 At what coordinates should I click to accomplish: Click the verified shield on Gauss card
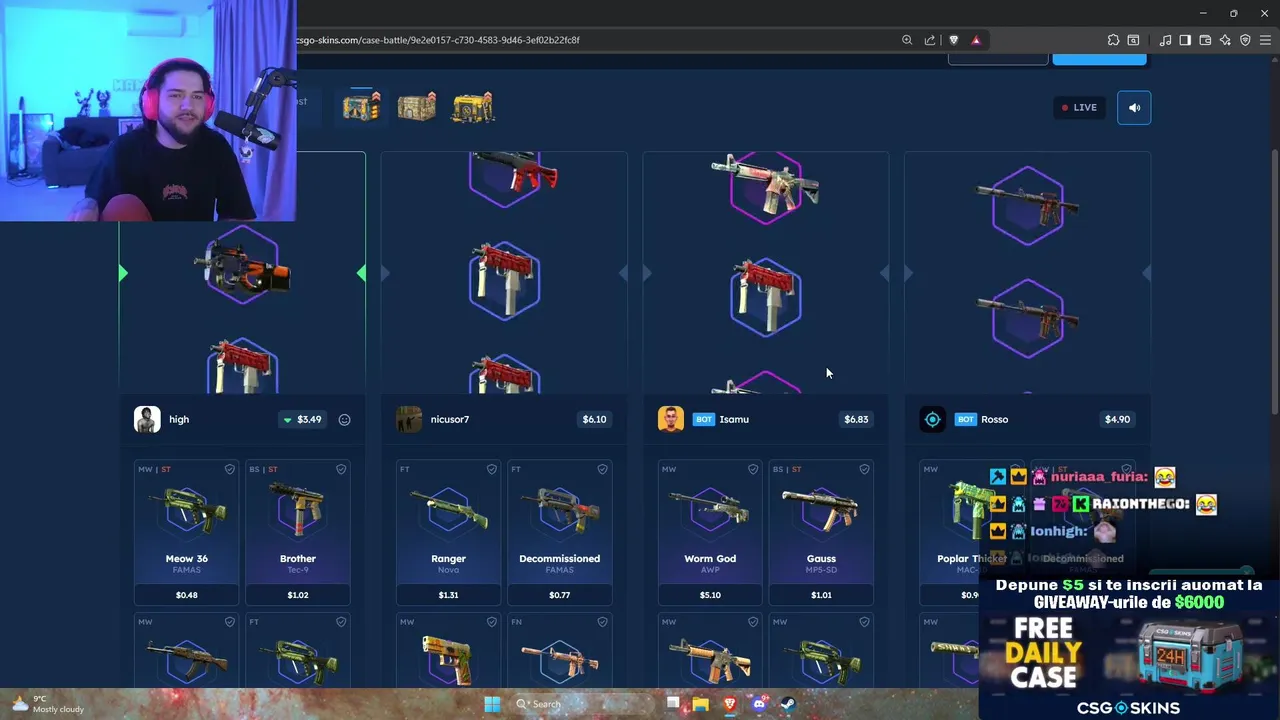[864, 469]
